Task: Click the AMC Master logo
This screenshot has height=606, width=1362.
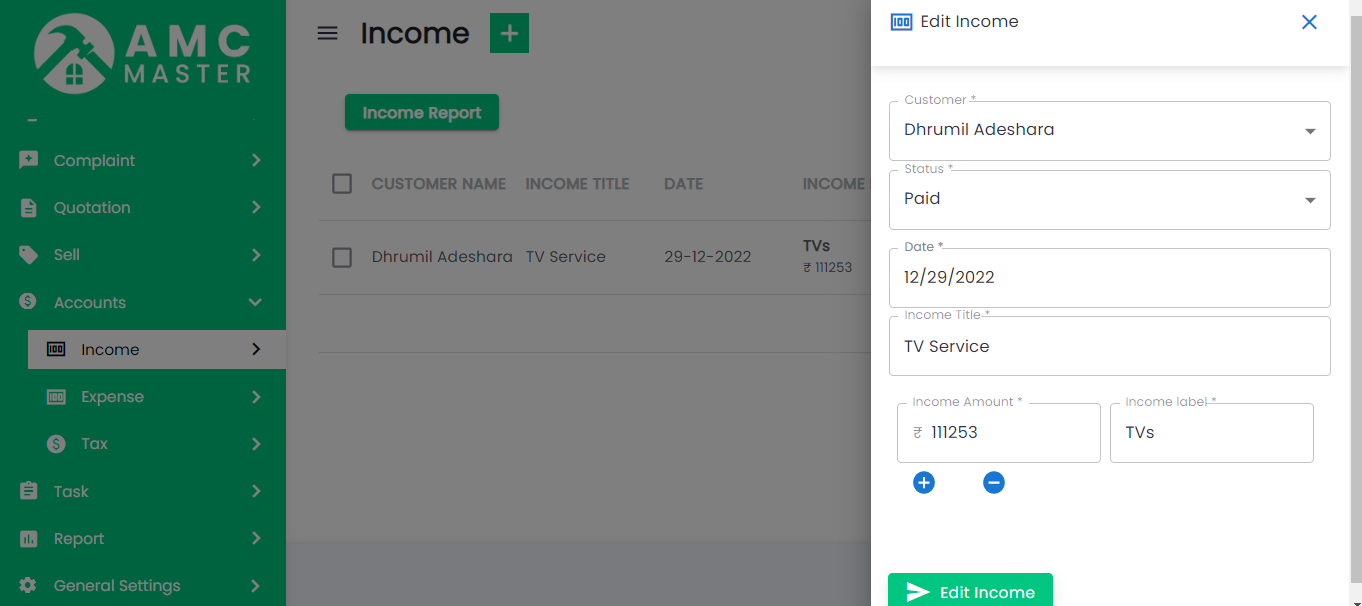Action: tap(143, 53)
